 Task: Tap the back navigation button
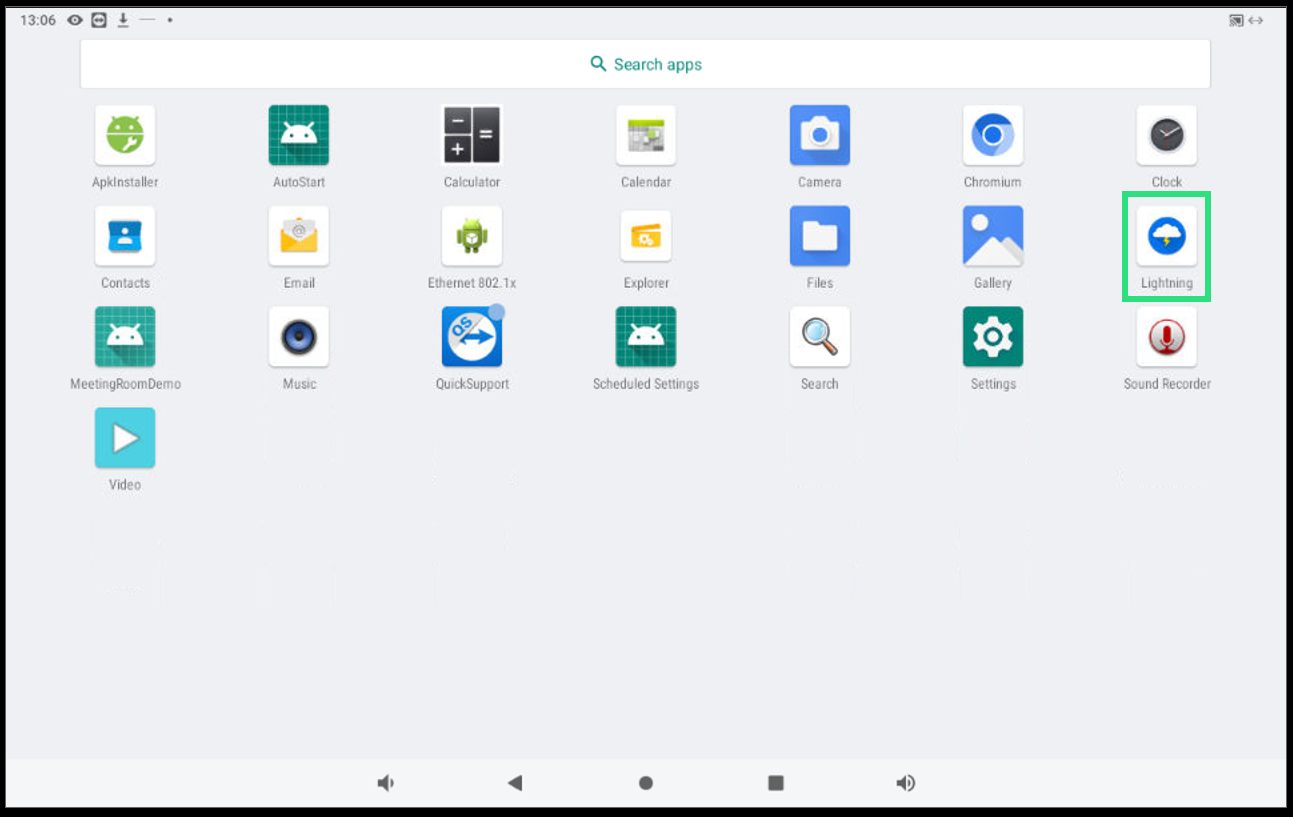515,783
